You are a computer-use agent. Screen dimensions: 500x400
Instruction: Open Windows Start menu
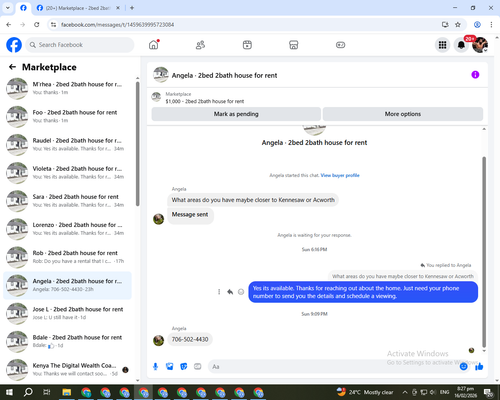click(x=9, y=392)
